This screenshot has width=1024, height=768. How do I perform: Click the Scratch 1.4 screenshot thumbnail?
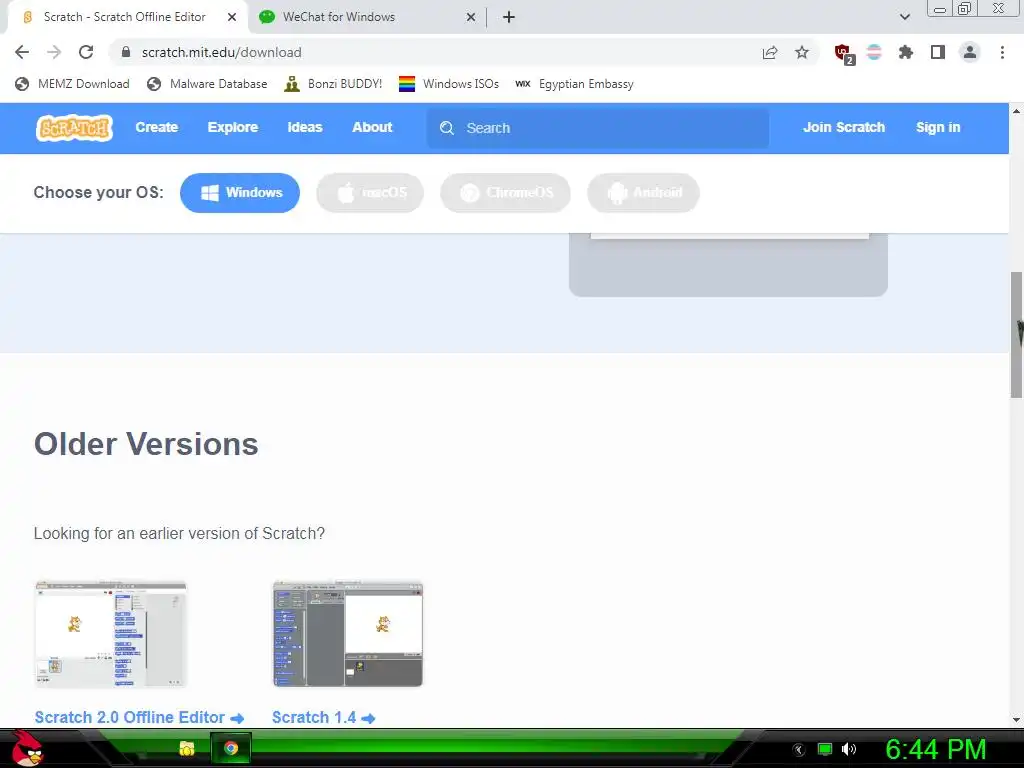pyautogui.click(x=348, y=633)
